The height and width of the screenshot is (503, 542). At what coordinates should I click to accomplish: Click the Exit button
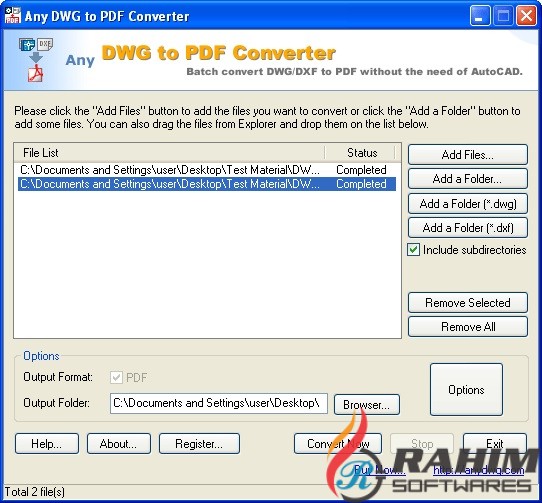click(x=495, y=444)
